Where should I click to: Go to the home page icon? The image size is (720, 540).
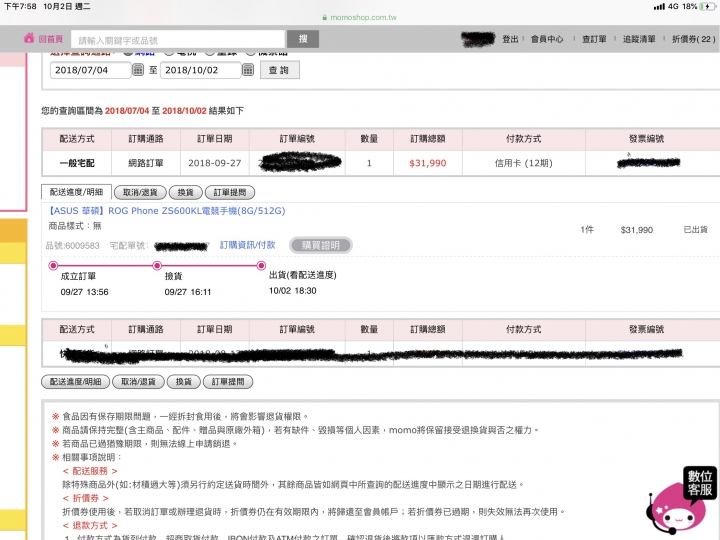click(x=29, y=38)
